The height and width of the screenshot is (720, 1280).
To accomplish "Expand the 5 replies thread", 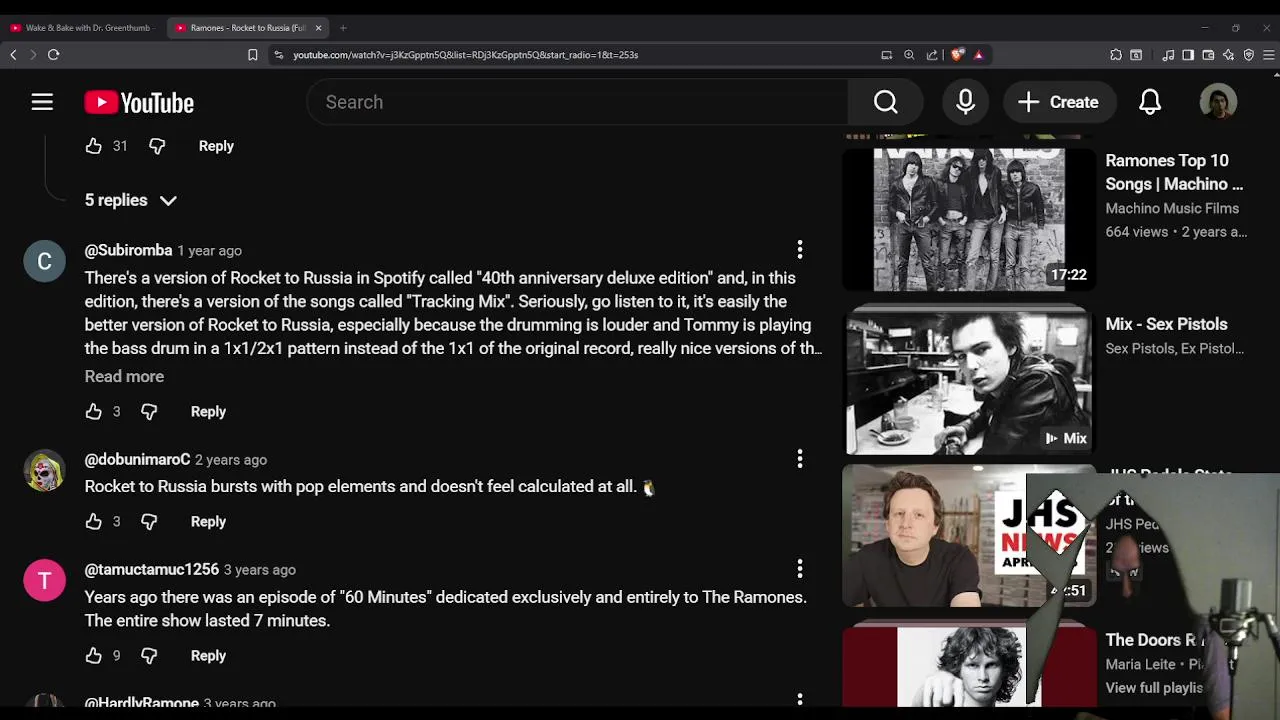I will pos(131,200).
